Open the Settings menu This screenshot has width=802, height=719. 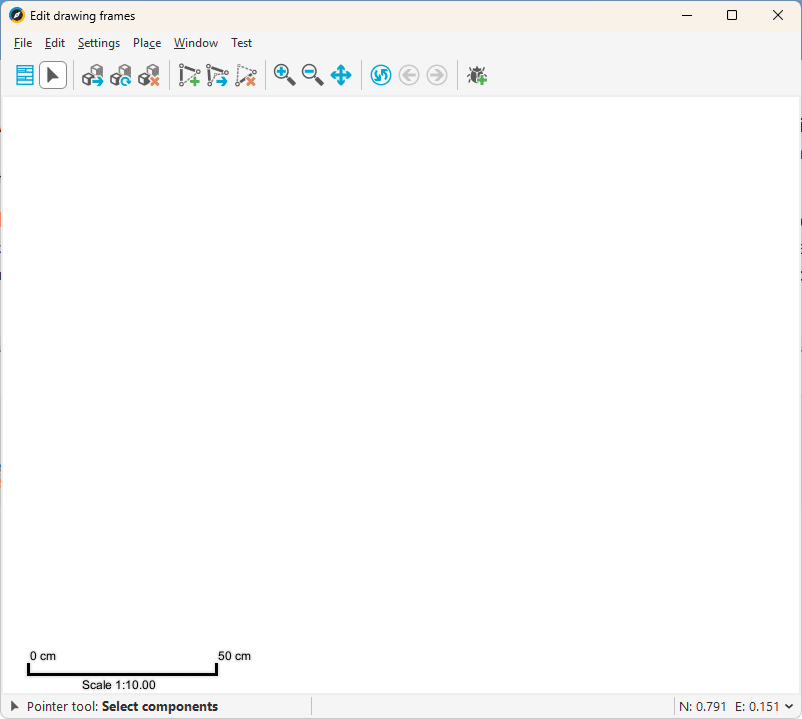(x=99, y=43)
